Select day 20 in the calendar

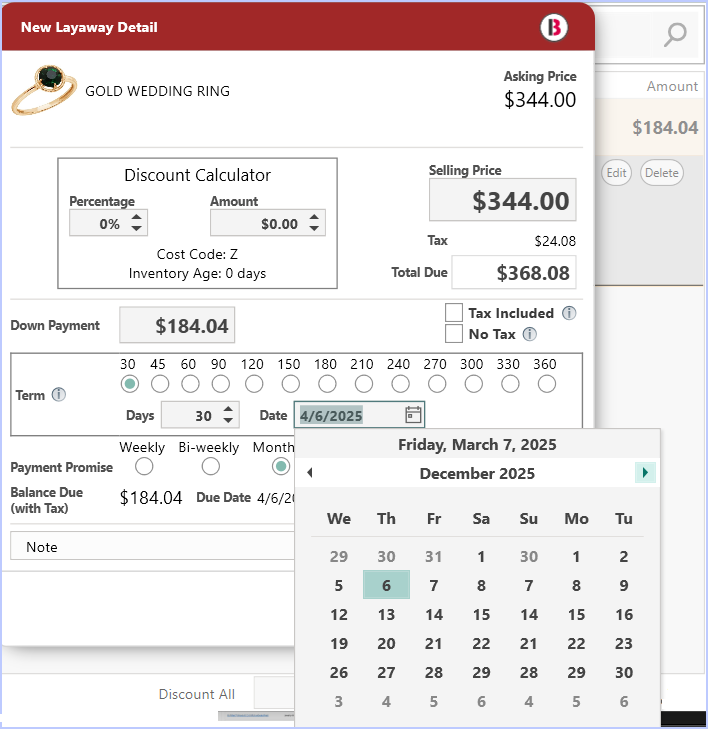pyautogui.click(x=386, y=643)
